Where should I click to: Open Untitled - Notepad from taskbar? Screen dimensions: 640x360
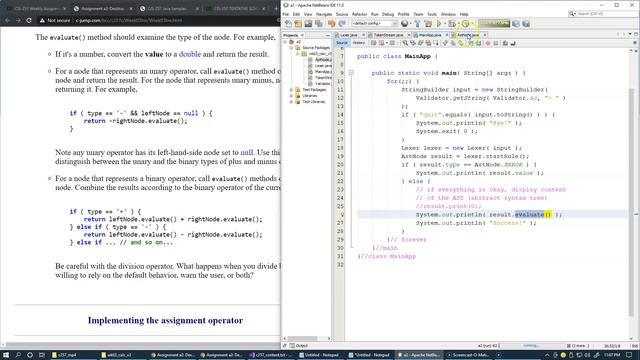[321, 355]
